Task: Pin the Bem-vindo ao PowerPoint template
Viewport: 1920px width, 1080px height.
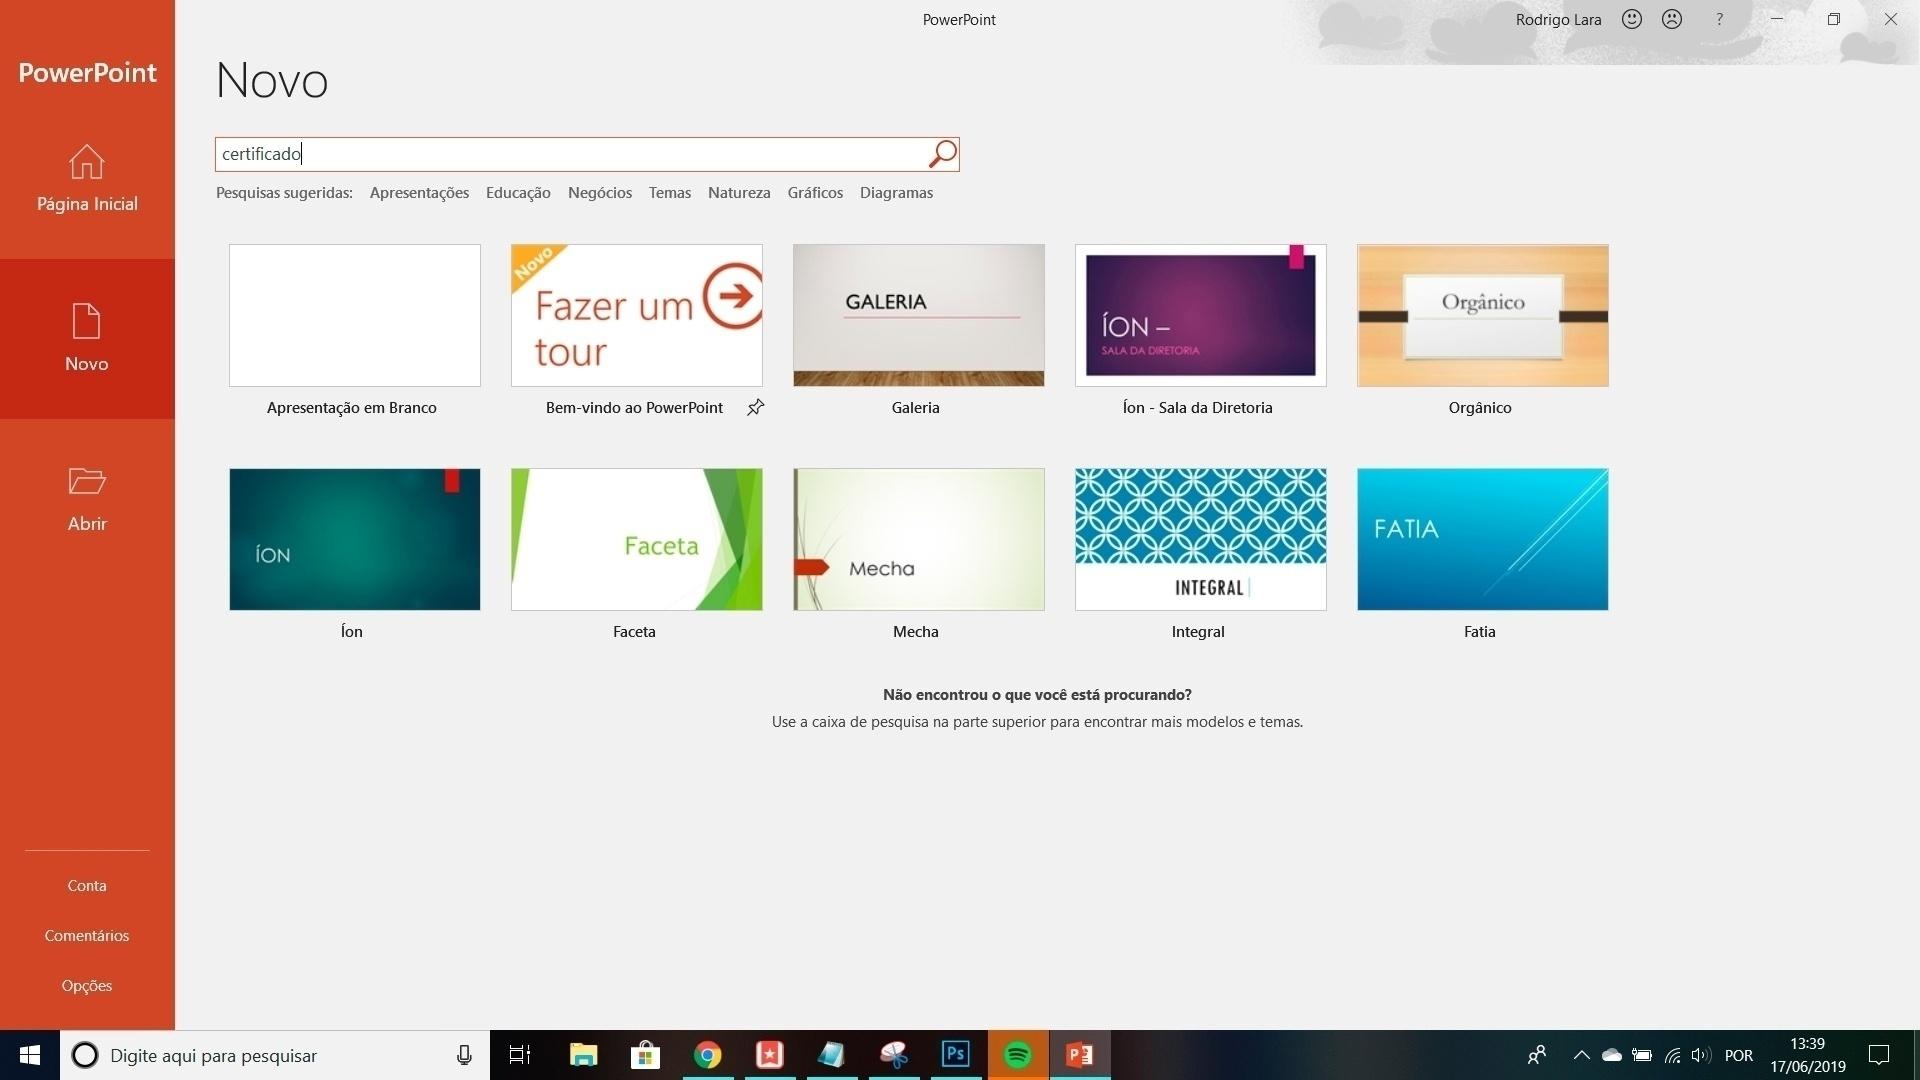Action: 756,407
